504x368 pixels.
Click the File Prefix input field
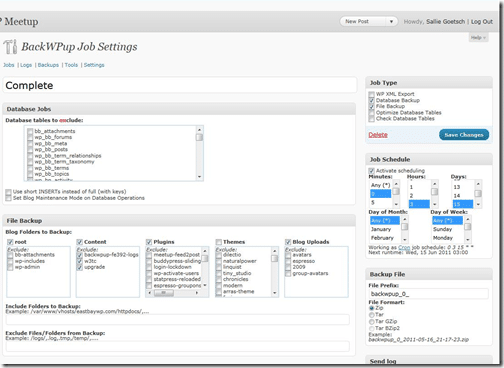coord(428,294)
